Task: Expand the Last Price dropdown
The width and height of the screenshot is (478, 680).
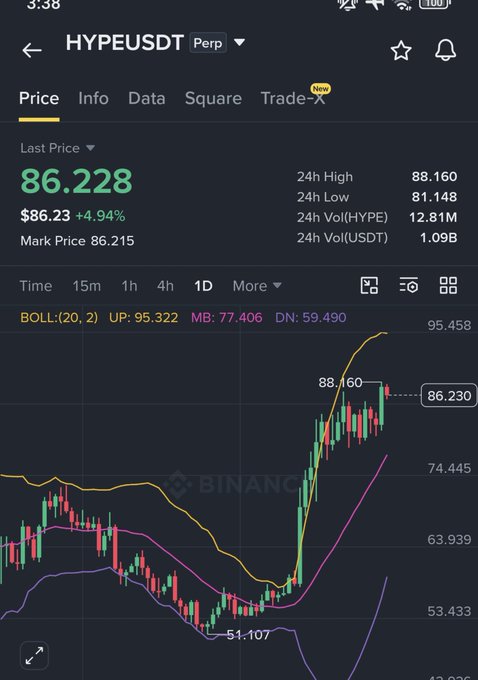Action: (x=90, y=148)
